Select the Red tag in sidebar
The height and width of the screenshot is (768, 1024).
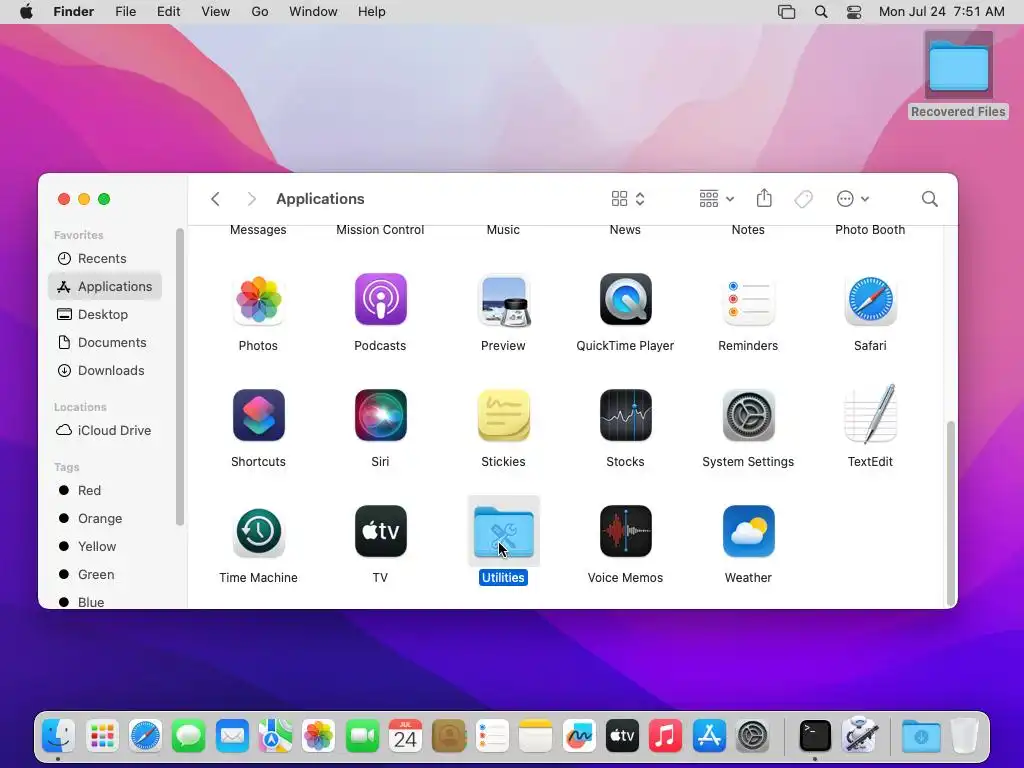click(104, 490)
